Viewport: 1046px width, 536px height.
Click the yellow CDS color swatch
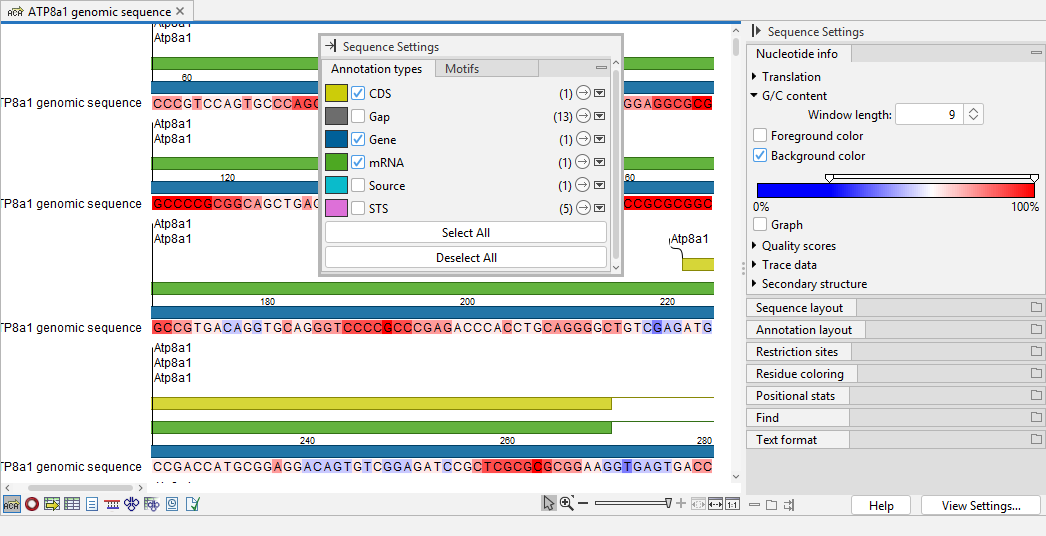tap(336, 93)
